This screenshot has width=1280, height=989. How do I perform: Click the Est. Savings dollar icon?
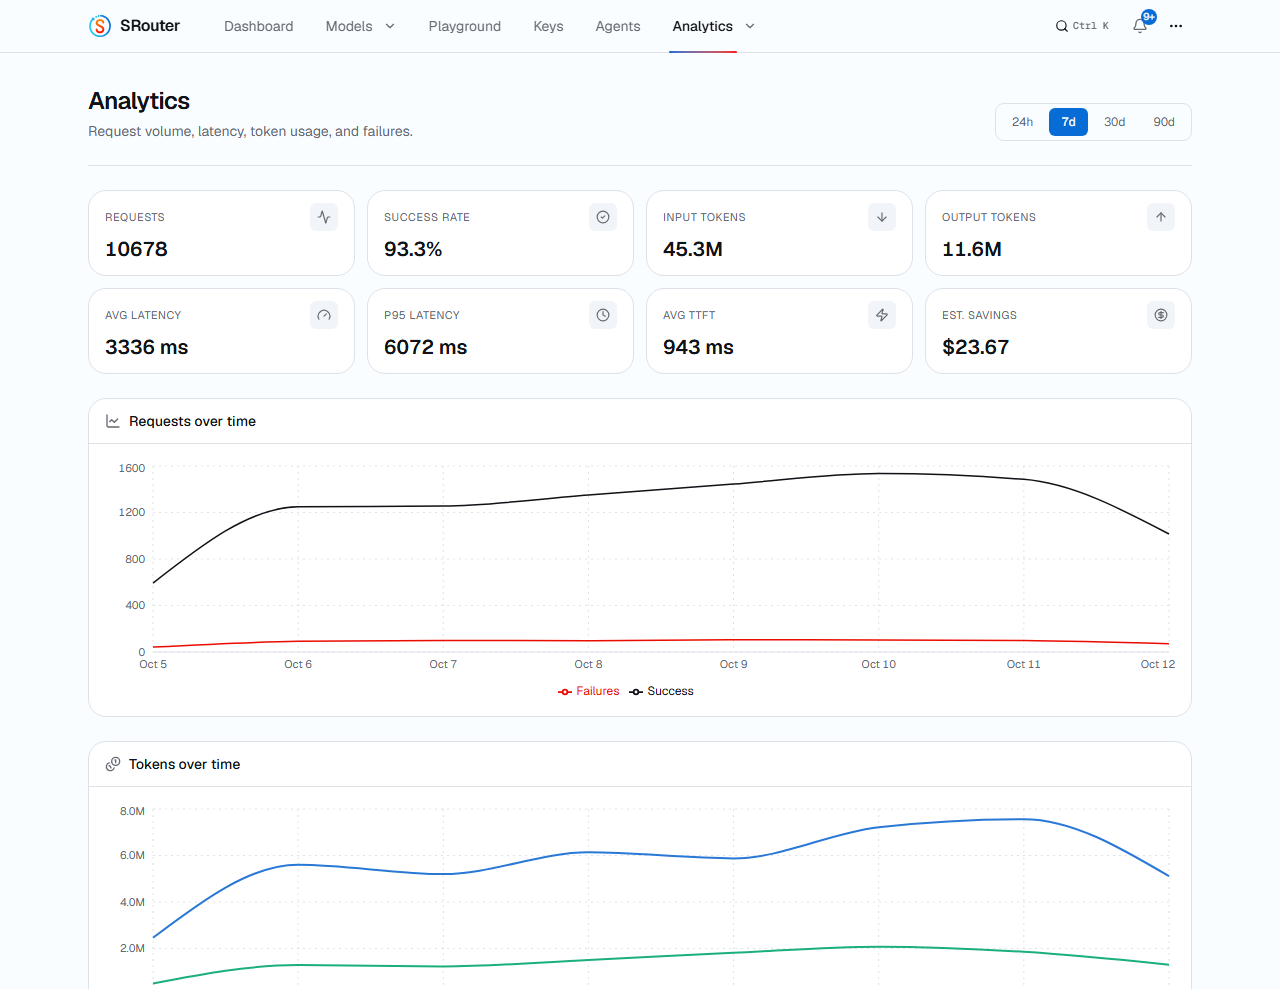1161,315
